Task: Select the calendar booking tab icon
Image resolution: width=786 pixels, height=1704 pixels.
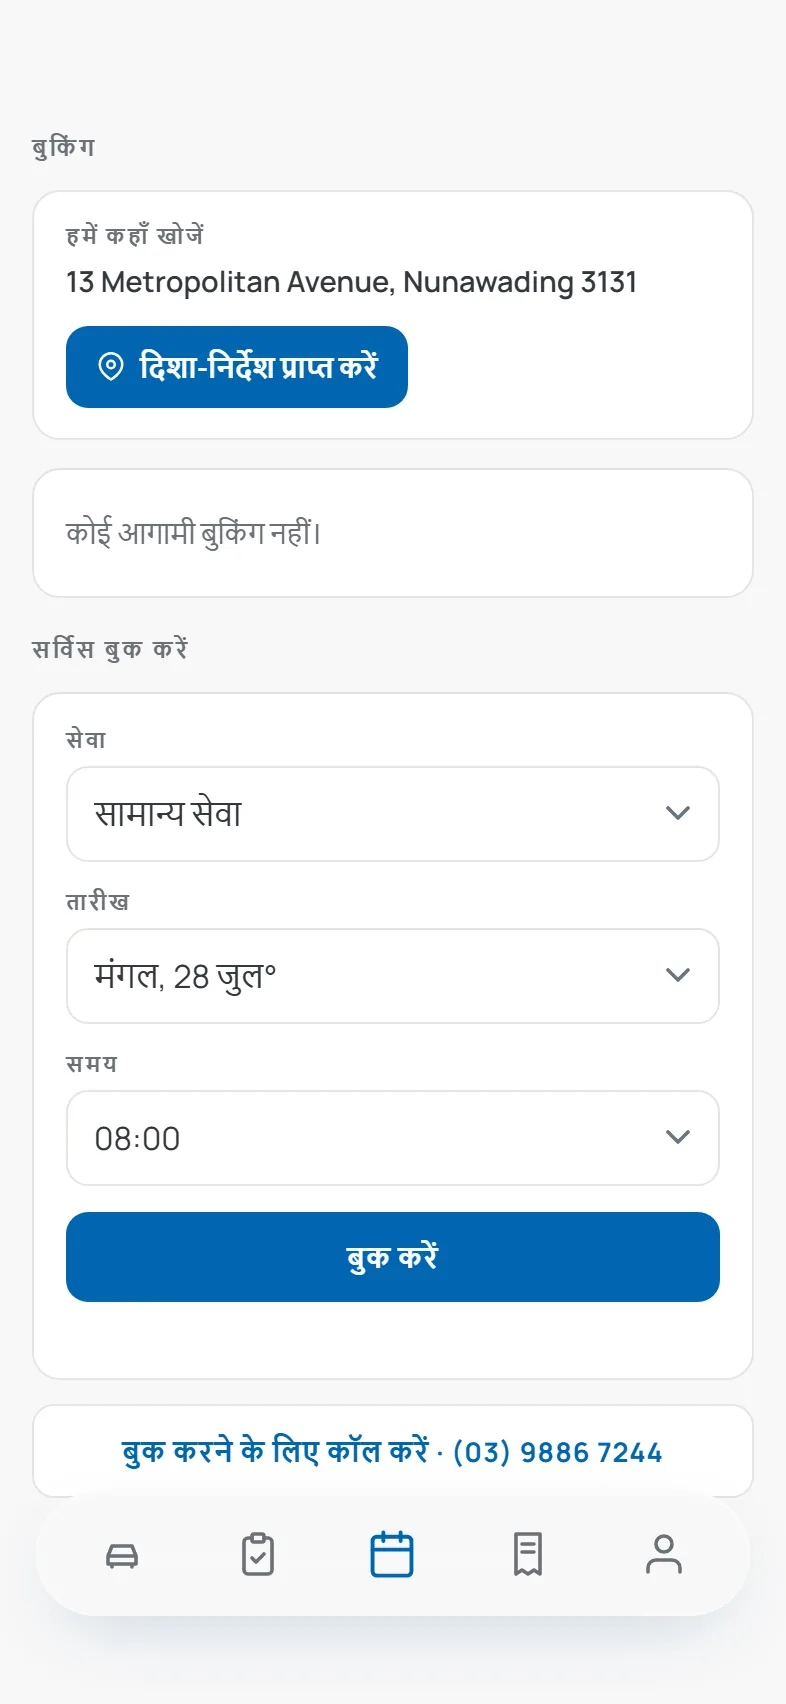Action: [x=392, y=1555]
